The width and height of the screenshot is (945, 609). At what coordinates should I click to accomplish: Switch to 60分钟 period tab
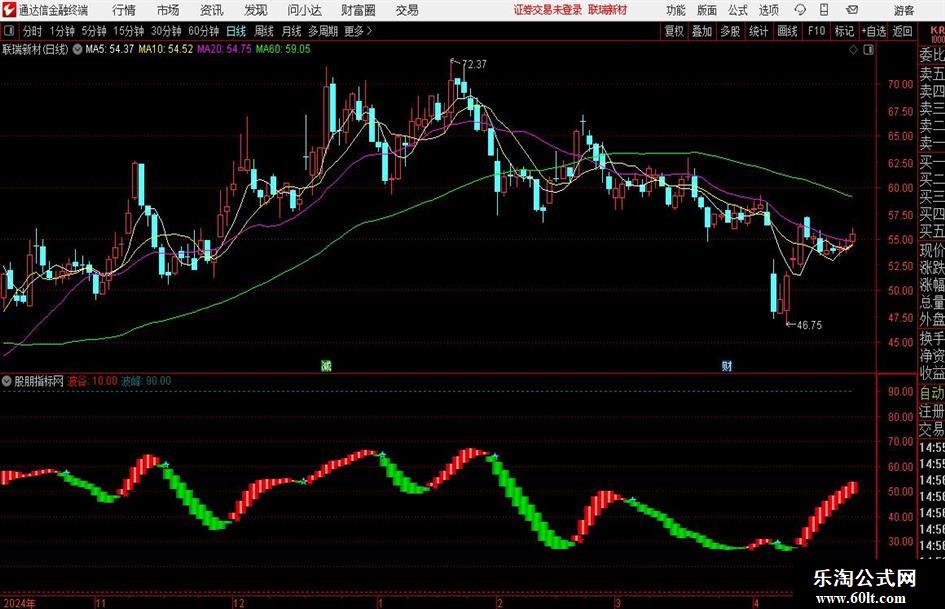coord(203,31)
